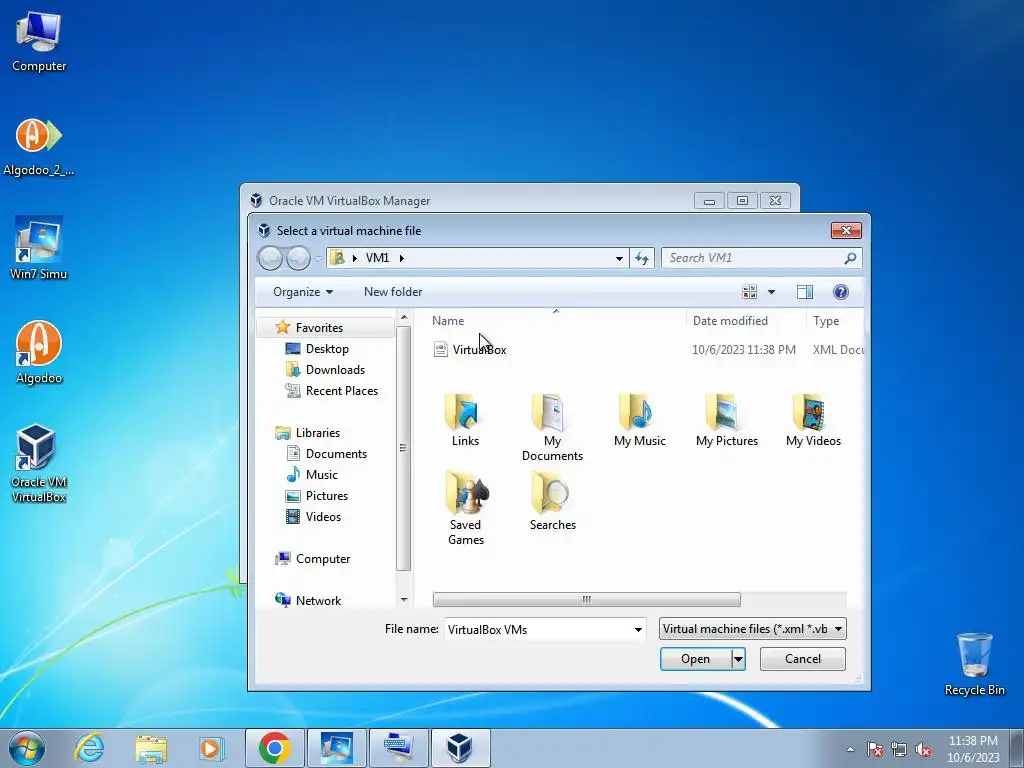
Task: Open the dialog help button
Action: point(840,292)
